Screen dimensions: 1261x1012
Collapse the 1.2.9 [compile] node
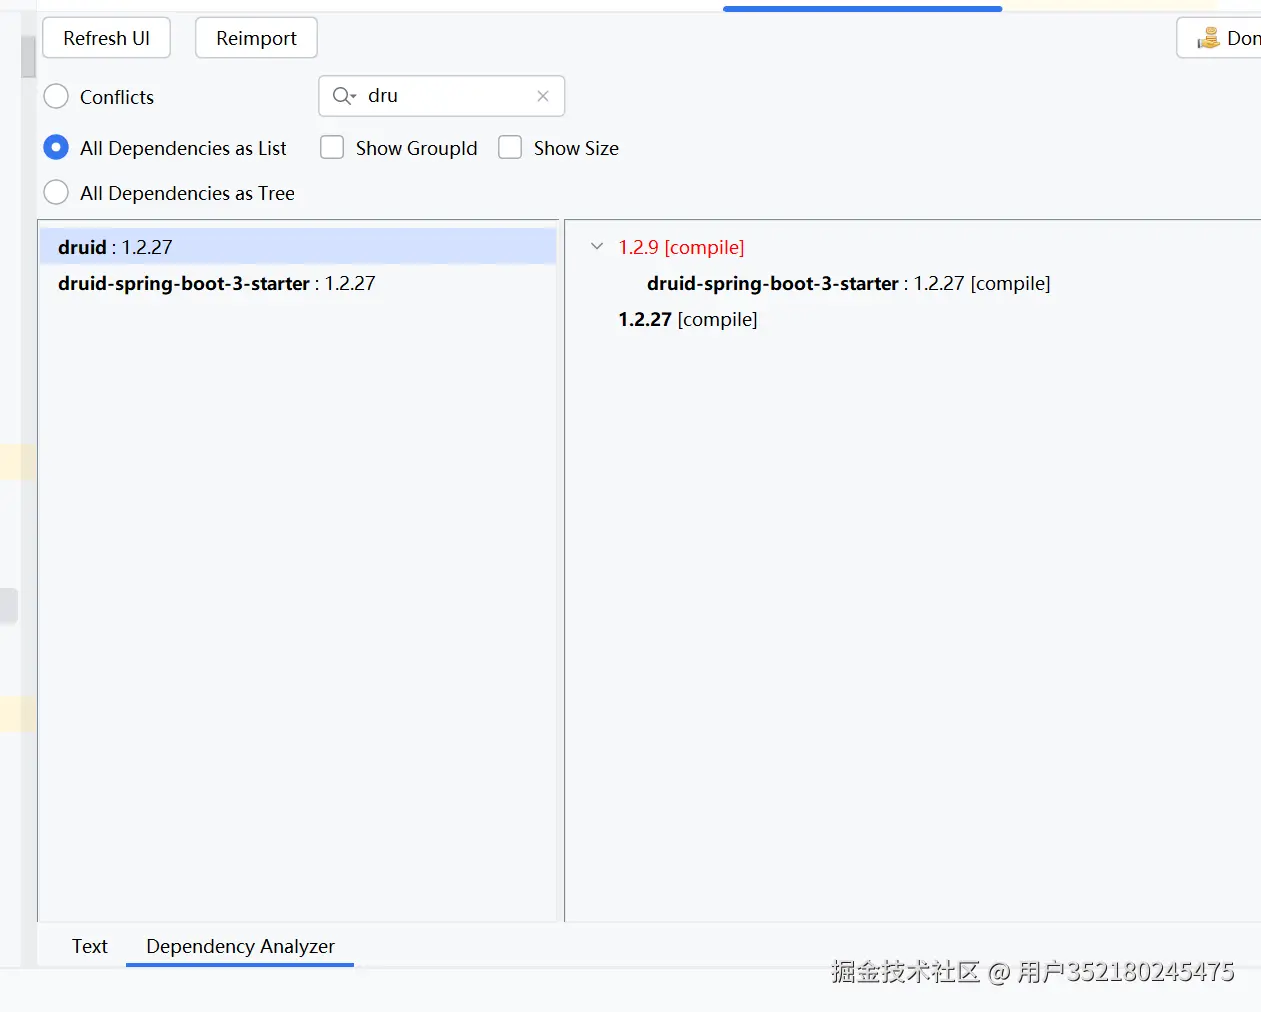[597, 246]
